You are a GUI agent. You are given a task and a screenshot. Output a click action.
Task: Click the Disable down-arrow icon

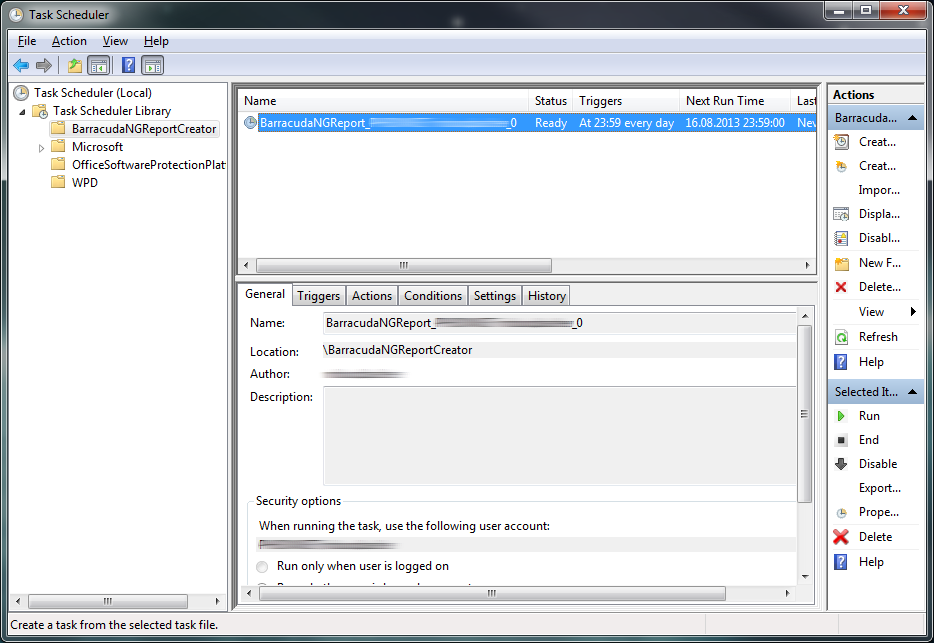841,464
